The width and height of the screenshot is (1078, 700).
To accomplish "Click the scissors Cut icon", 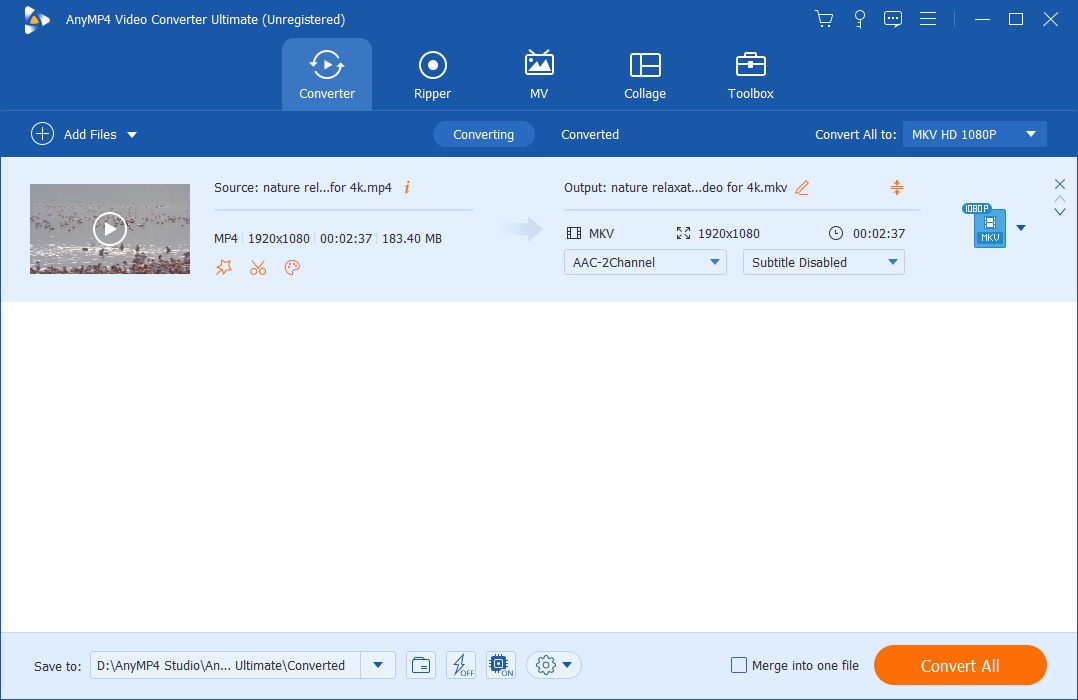I will [x=258, y=267].
